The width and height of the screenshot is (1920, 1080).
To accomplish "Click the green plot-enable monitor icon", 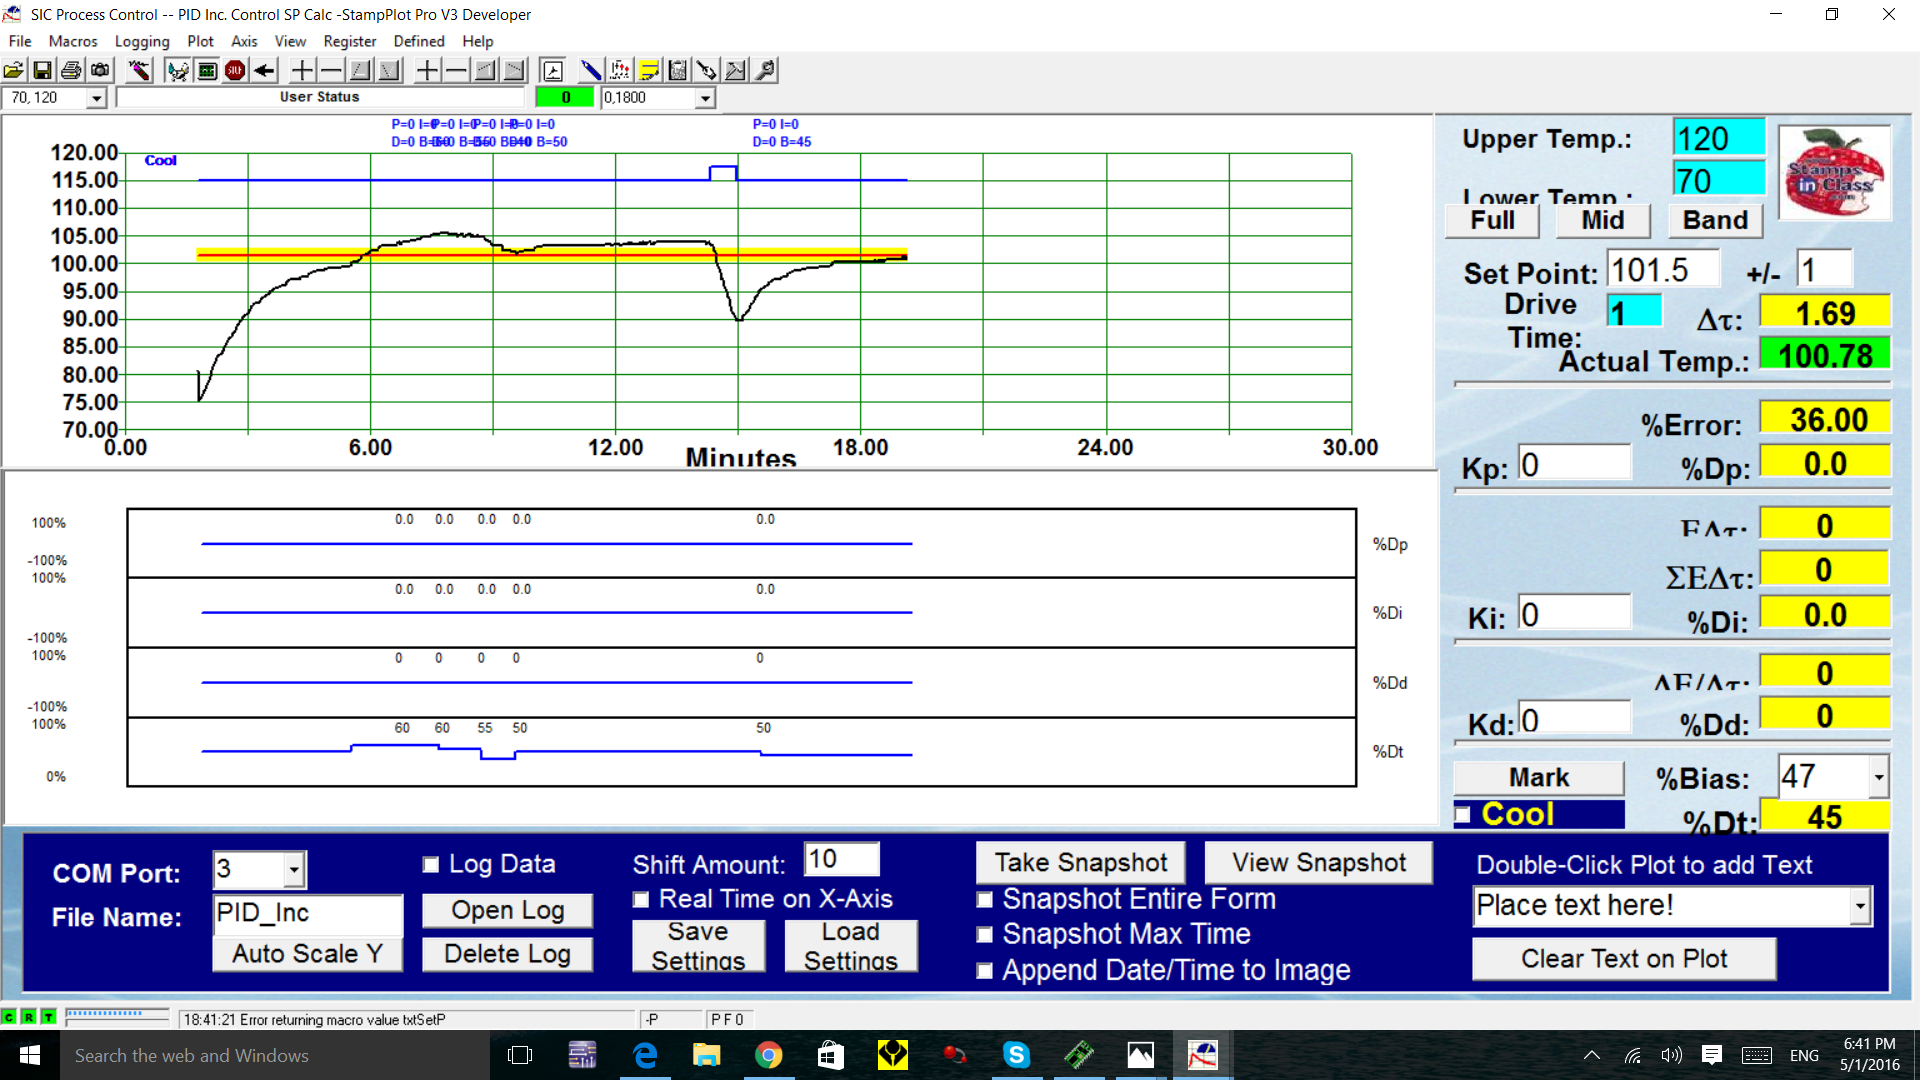I will coord(207,70).
